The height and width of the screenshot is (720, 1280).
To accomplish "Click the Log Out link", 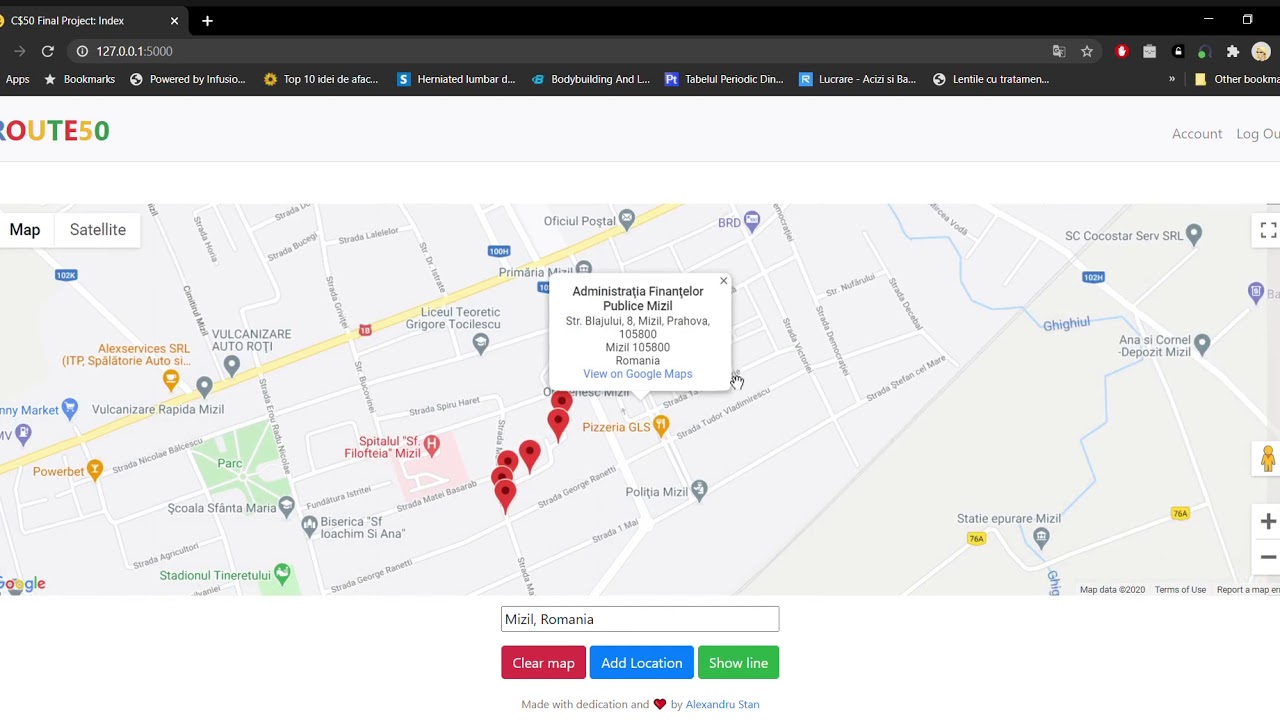I will click(x=1258, y=134).
